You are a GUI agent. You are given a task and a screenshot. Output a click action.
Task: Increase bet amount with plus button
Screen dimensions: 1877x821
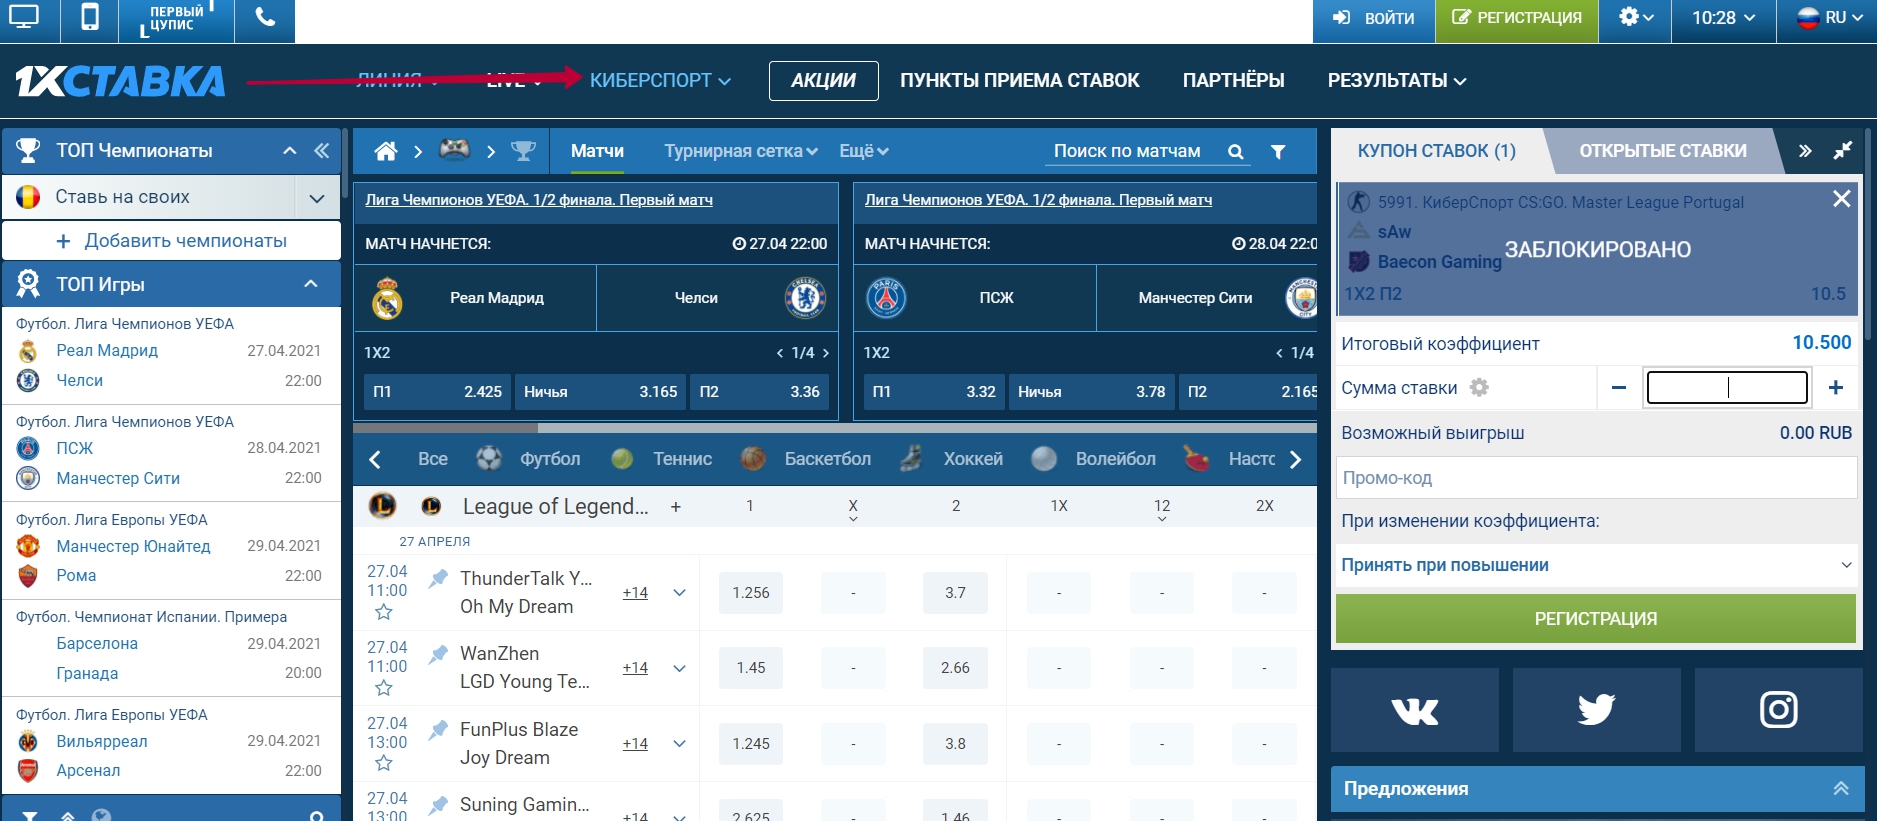coord(1835,388)
